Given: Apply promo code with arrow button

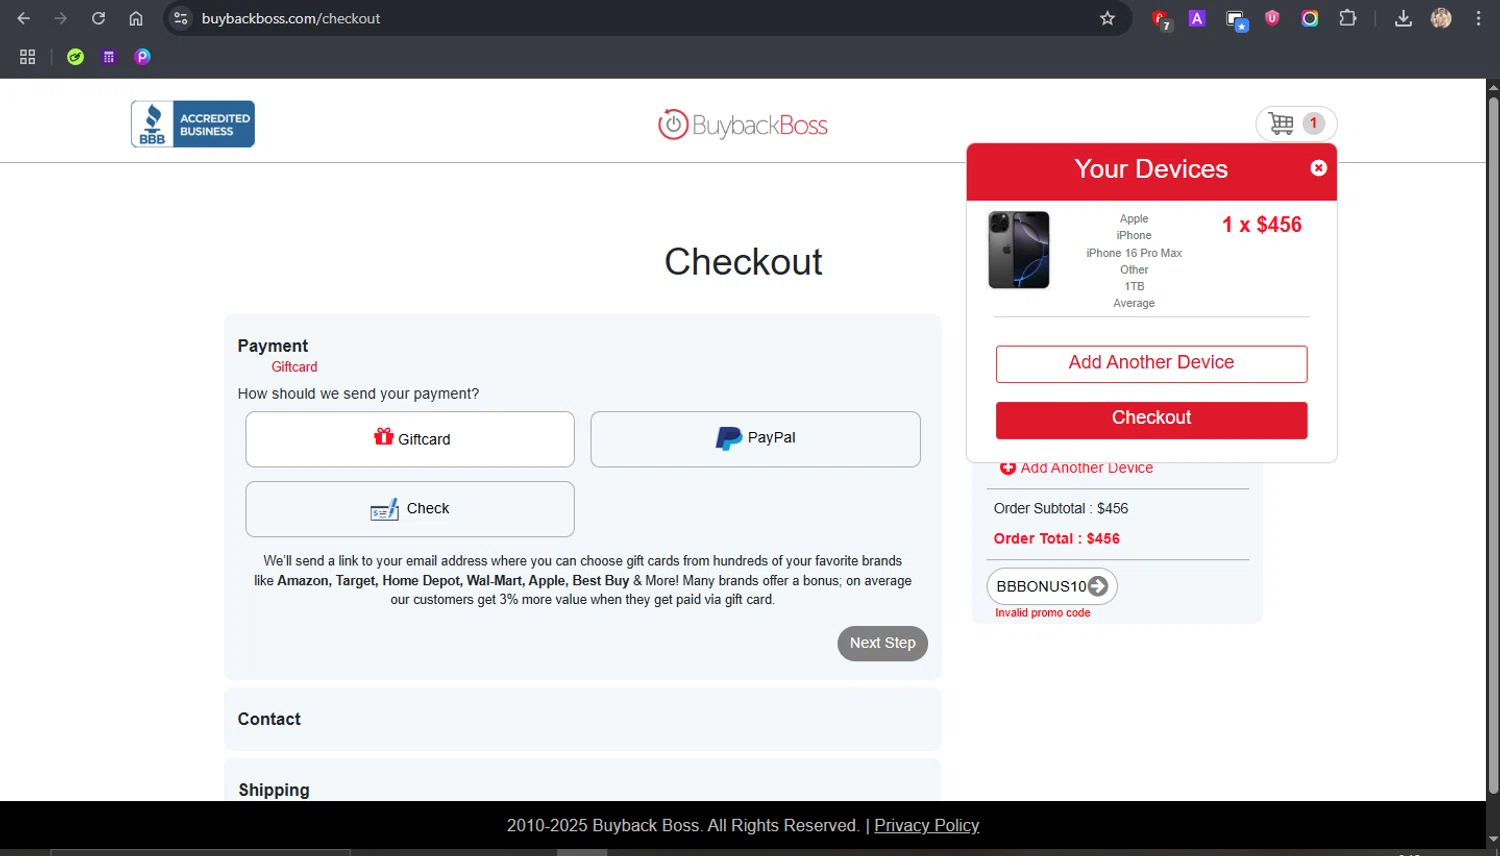Looking at the screenshot, I should point(1098,586).
